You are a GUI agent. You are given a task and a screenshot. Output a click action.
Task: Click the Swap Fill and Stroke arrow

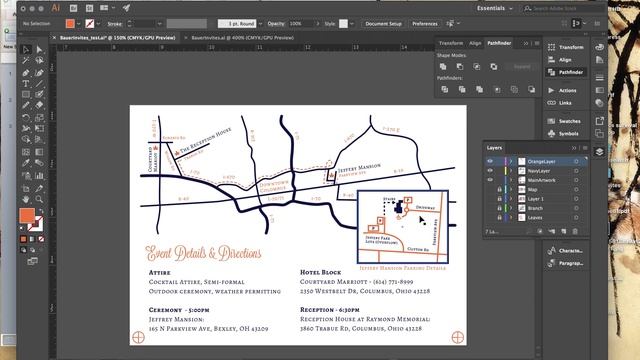point(41,211)
